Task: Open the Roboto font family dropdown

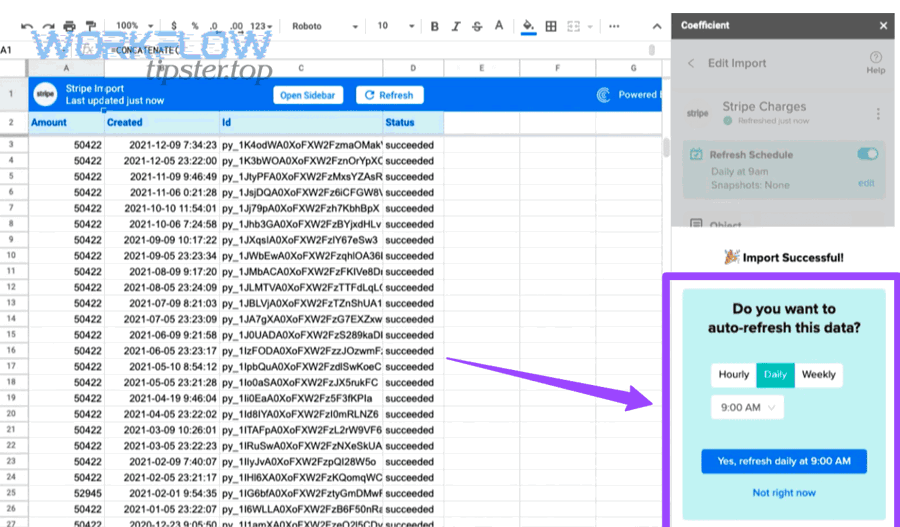Action: (325, 26)
